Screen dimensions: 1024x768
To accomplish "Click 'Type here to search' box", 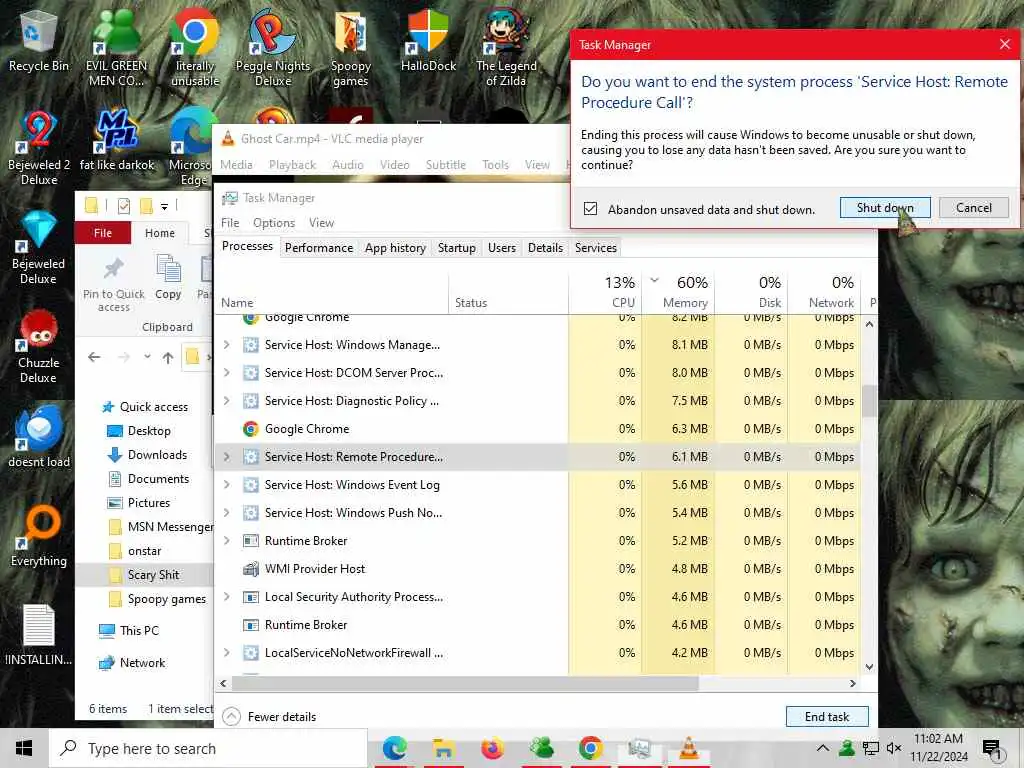I will coord(208,748).
